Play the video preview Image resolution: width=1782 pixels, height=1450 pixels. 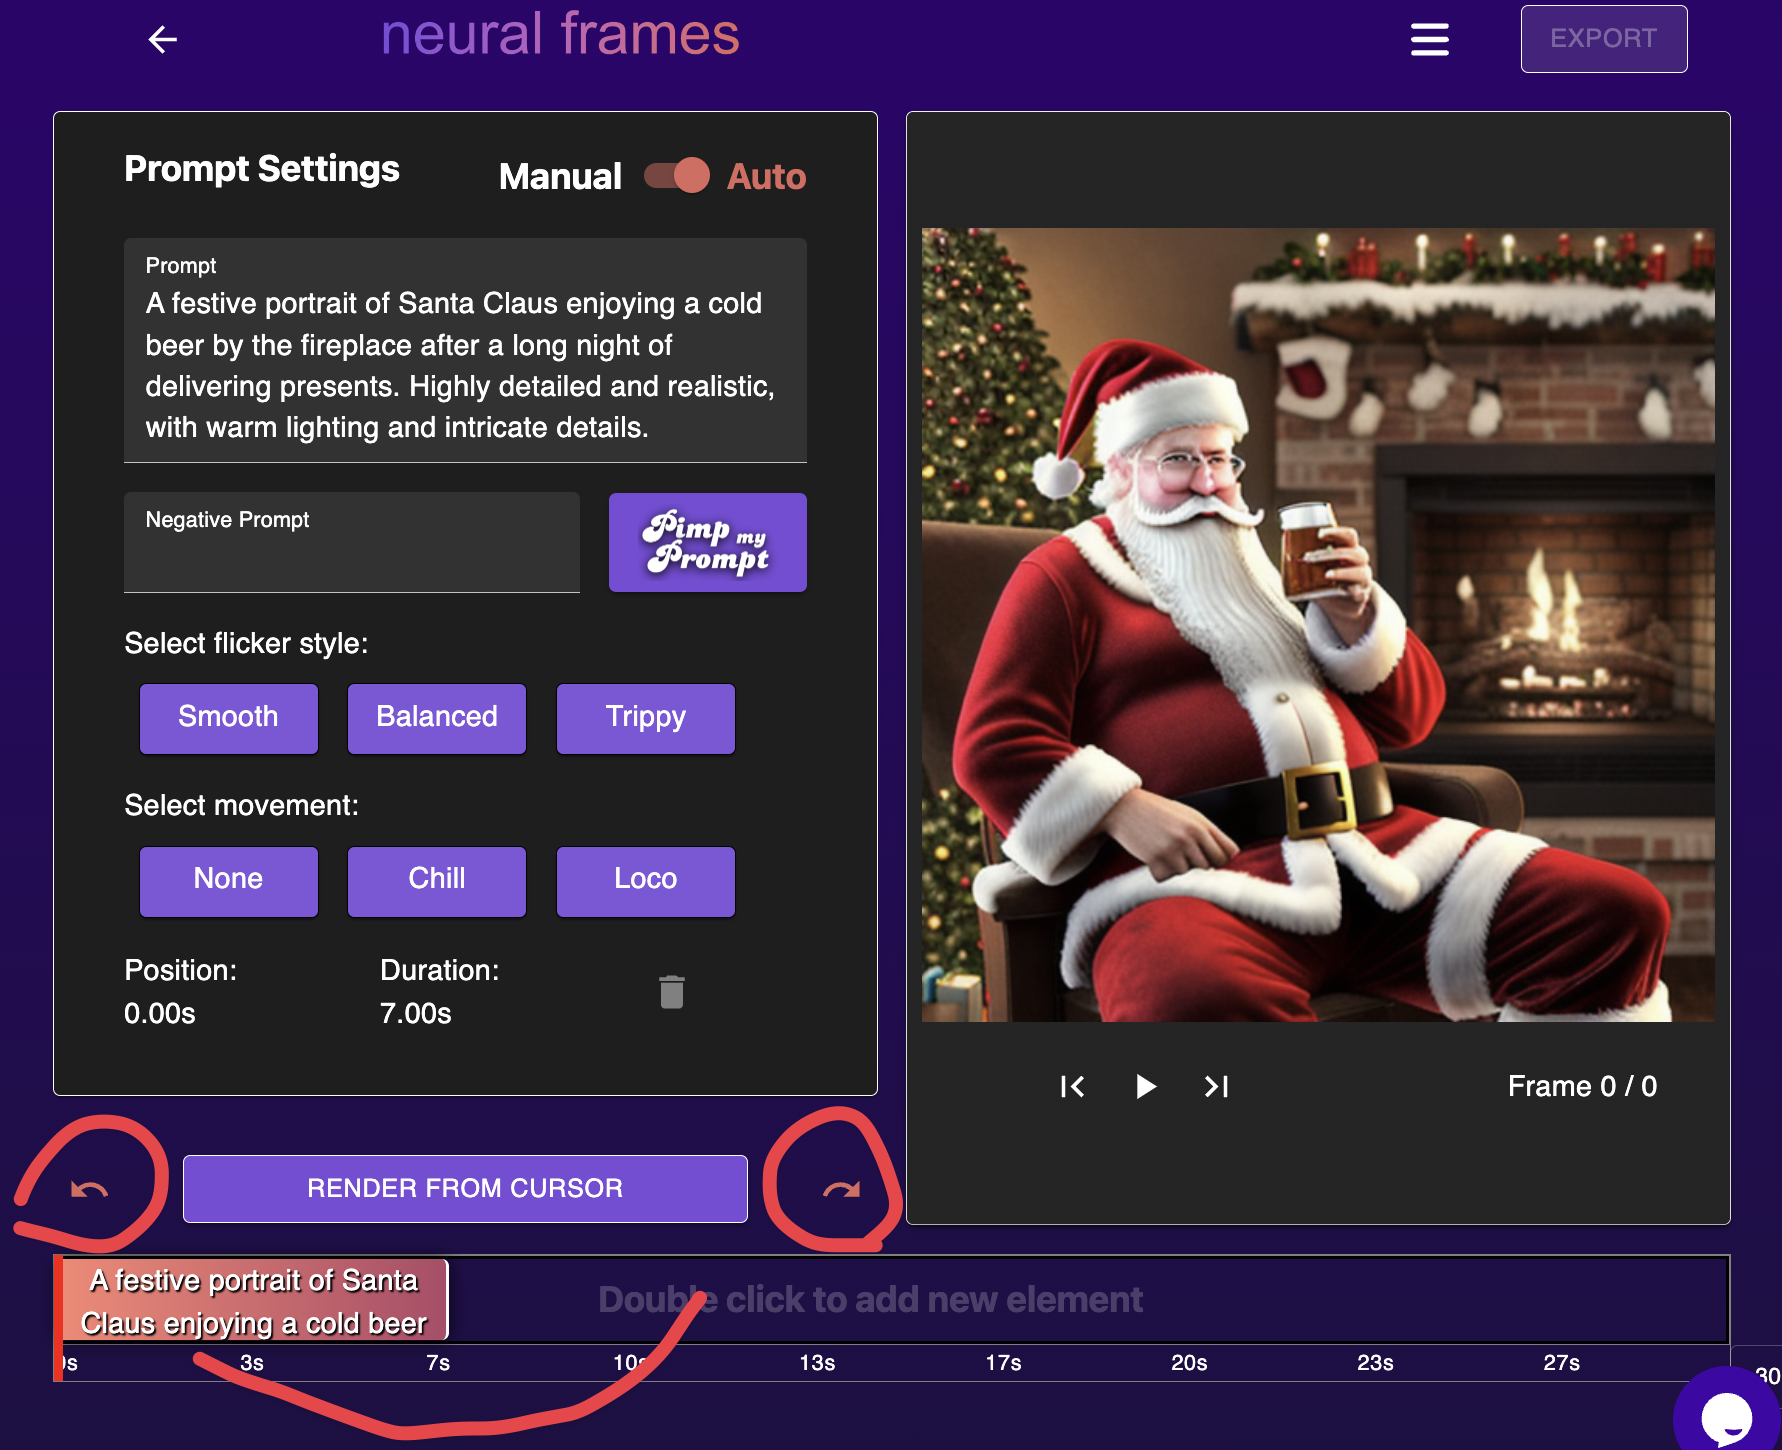1146,1087
